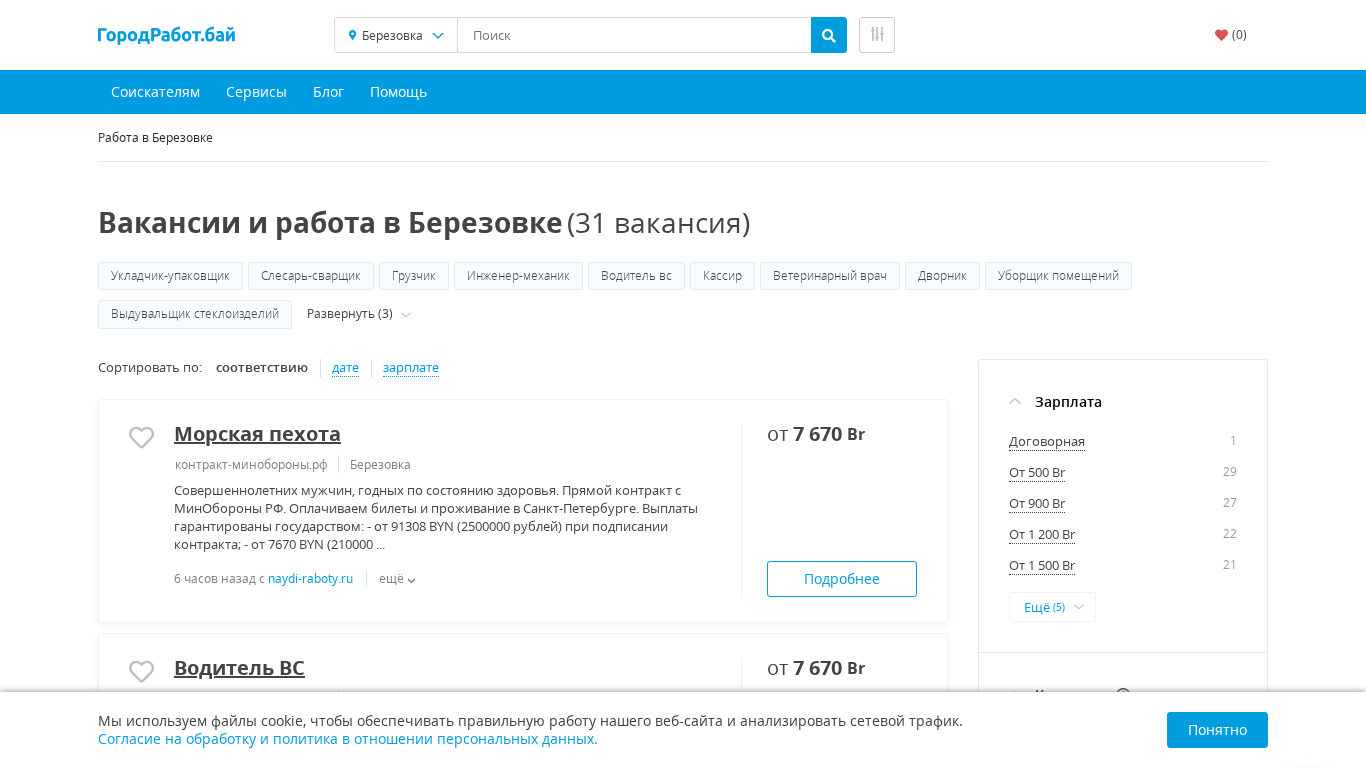Open favorites heart icon with (0)
Image resolution: width=1366 pixels, height=768 pixels.
coord(1230,35)
